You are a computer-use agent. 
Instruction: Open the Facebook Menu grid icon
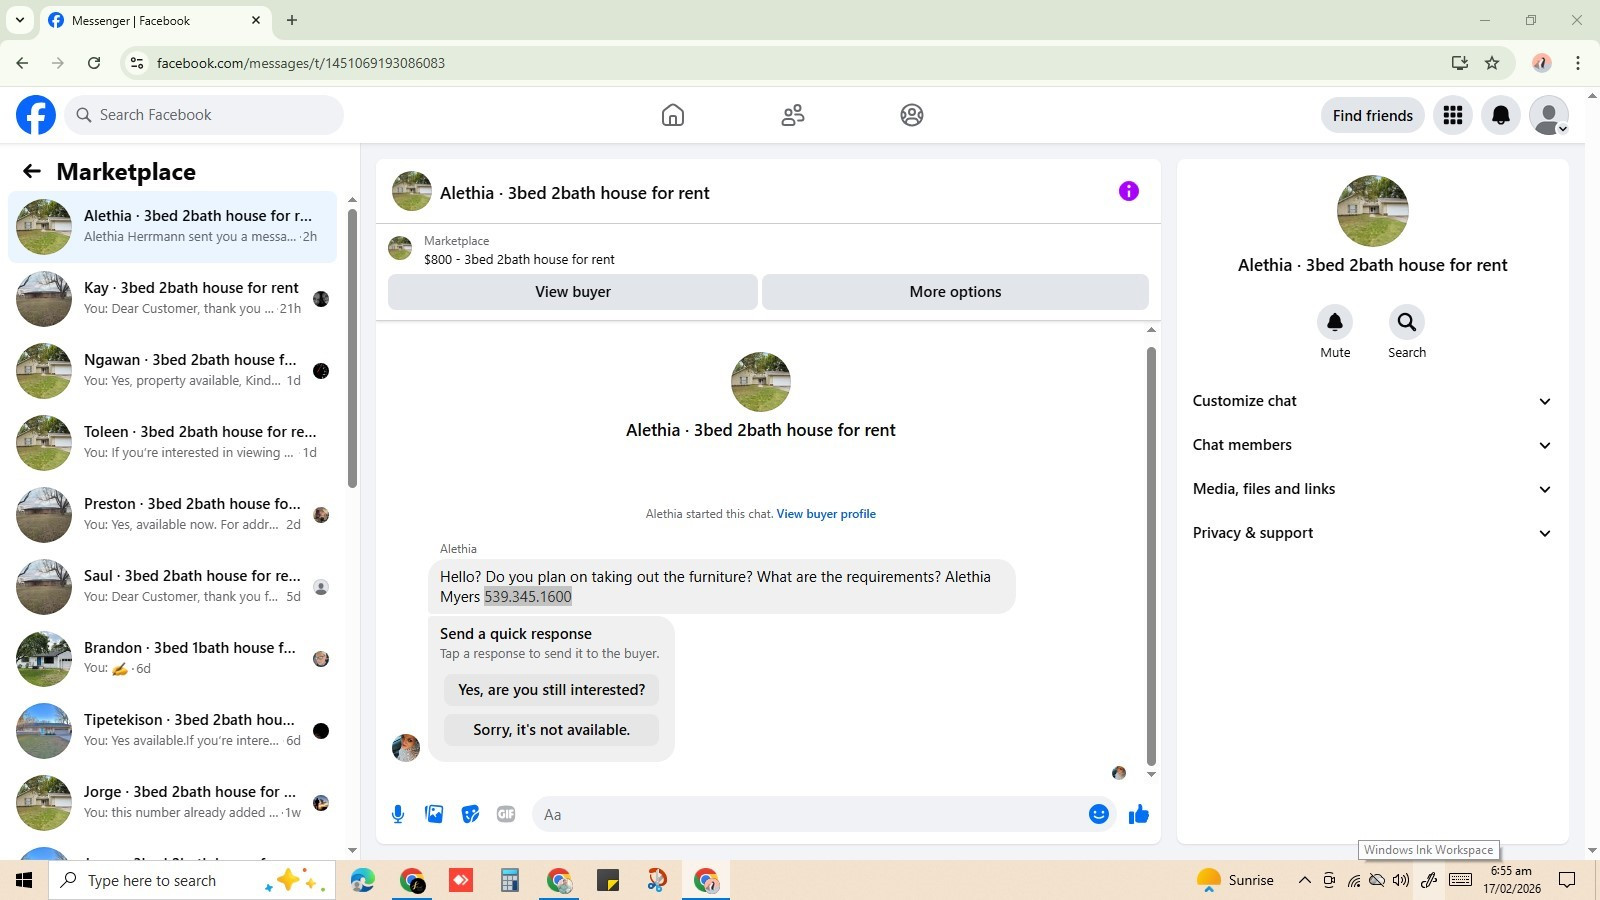coord(1453,115)
